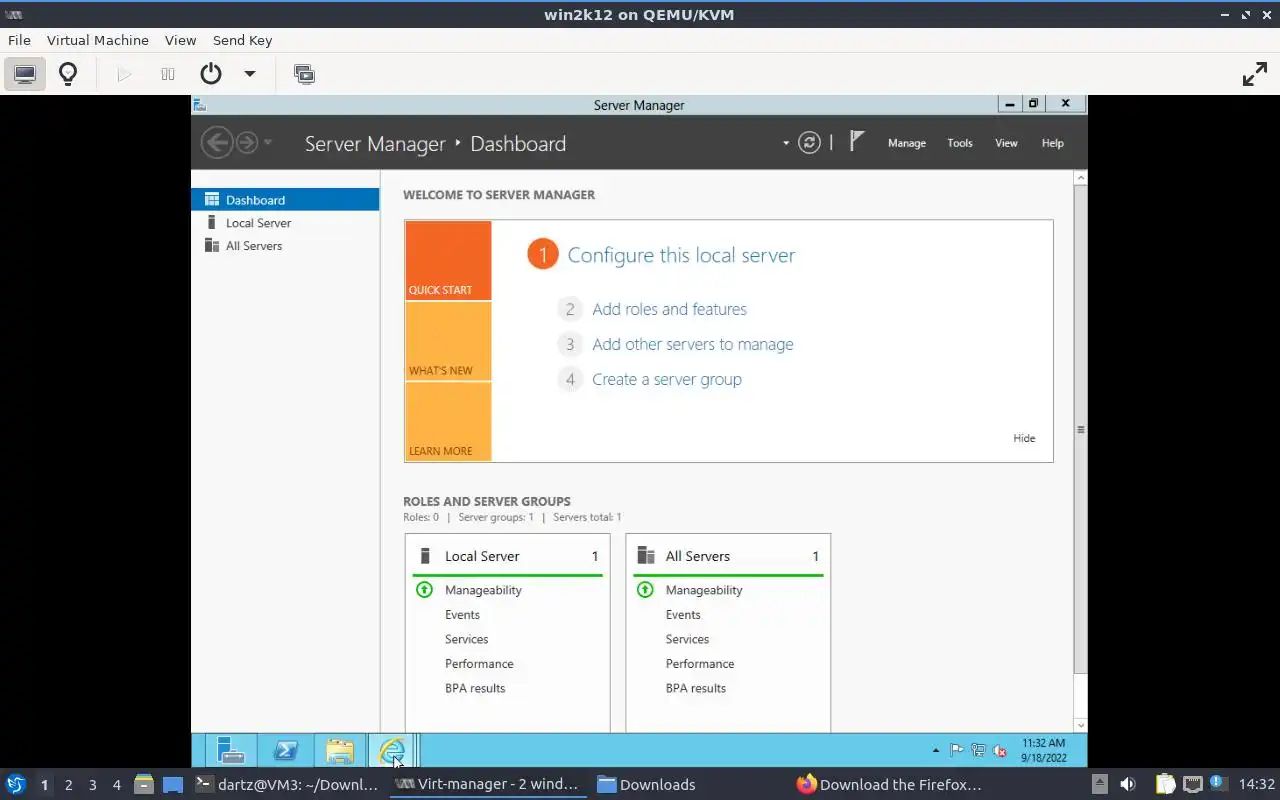Select Local Server in the left pane
1280x800 pixels.
coord(285,223)
